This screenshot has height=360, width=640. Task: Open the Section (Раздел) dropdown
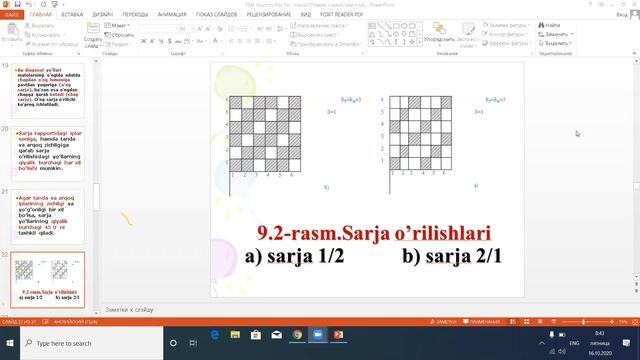click(x=118, y=44)
